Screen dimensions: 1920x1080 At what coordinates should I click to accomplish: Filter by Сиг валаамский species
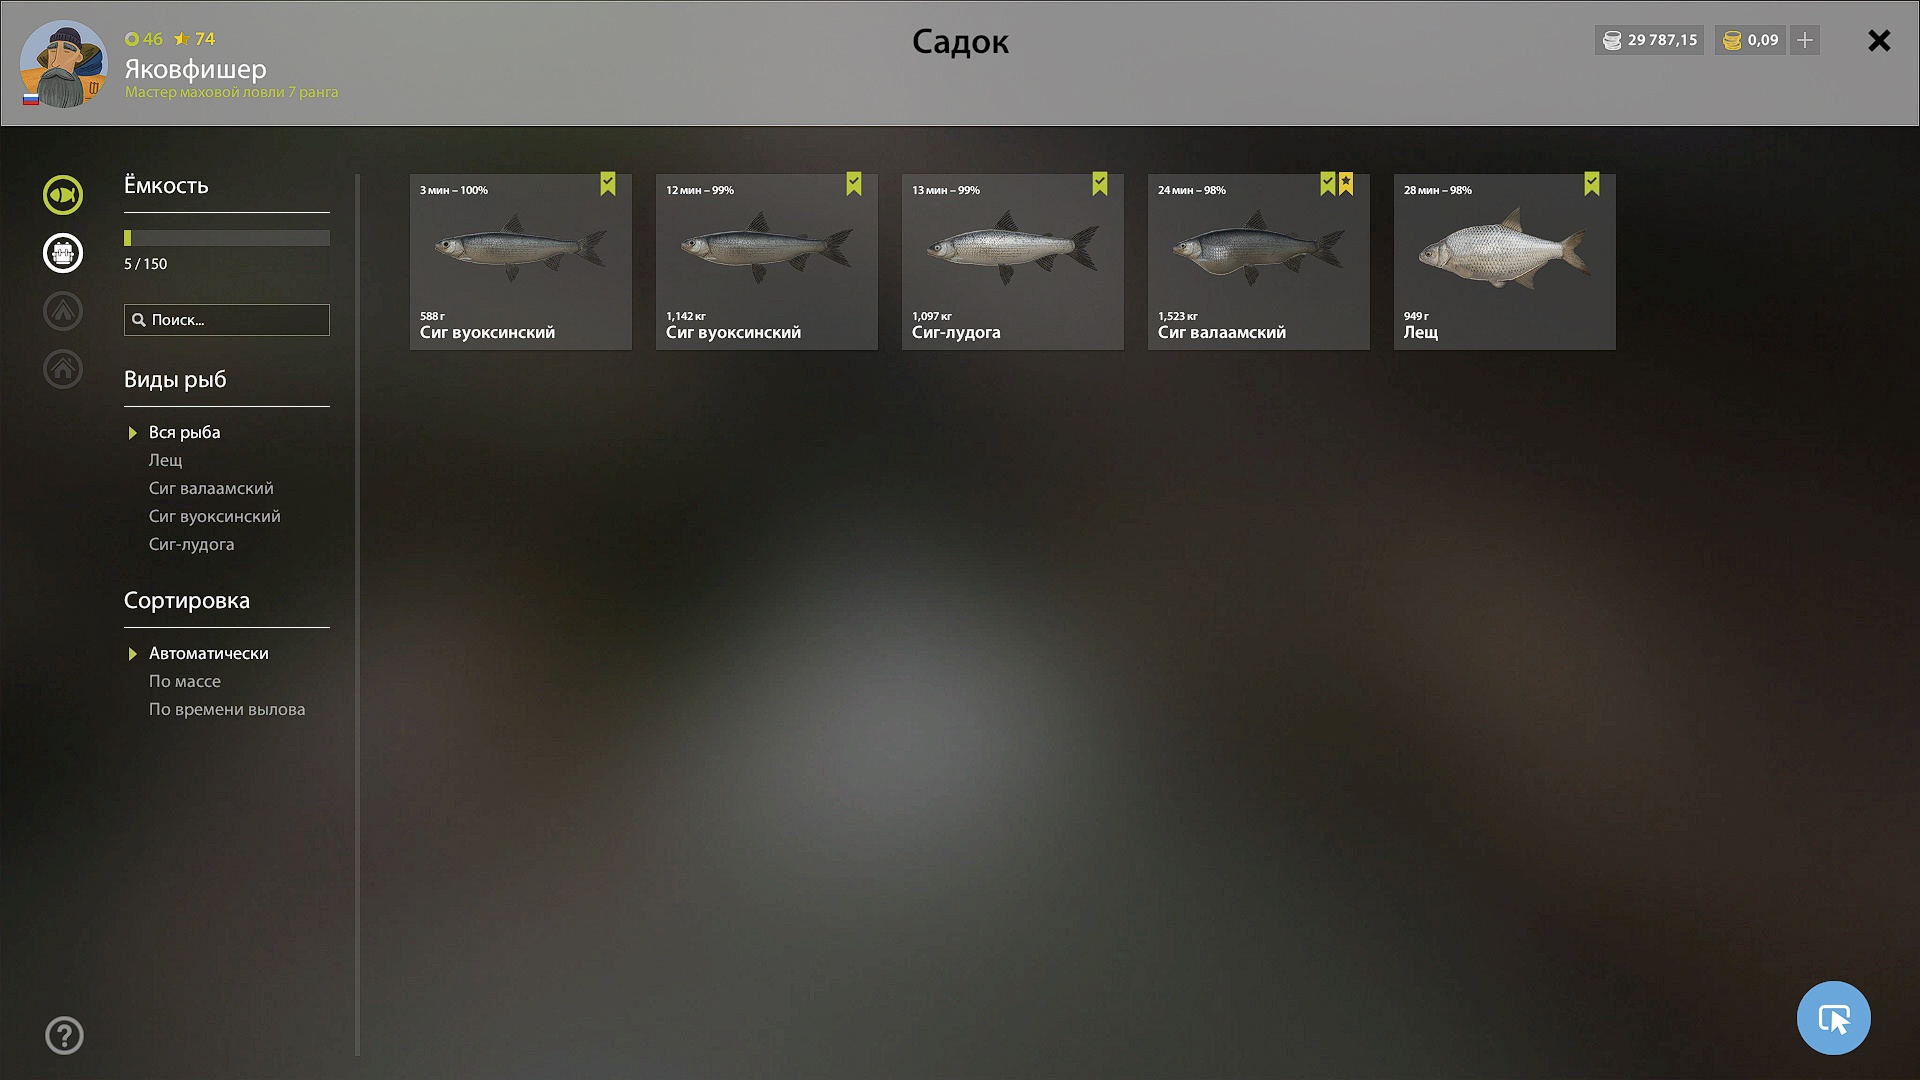(211, 488)
